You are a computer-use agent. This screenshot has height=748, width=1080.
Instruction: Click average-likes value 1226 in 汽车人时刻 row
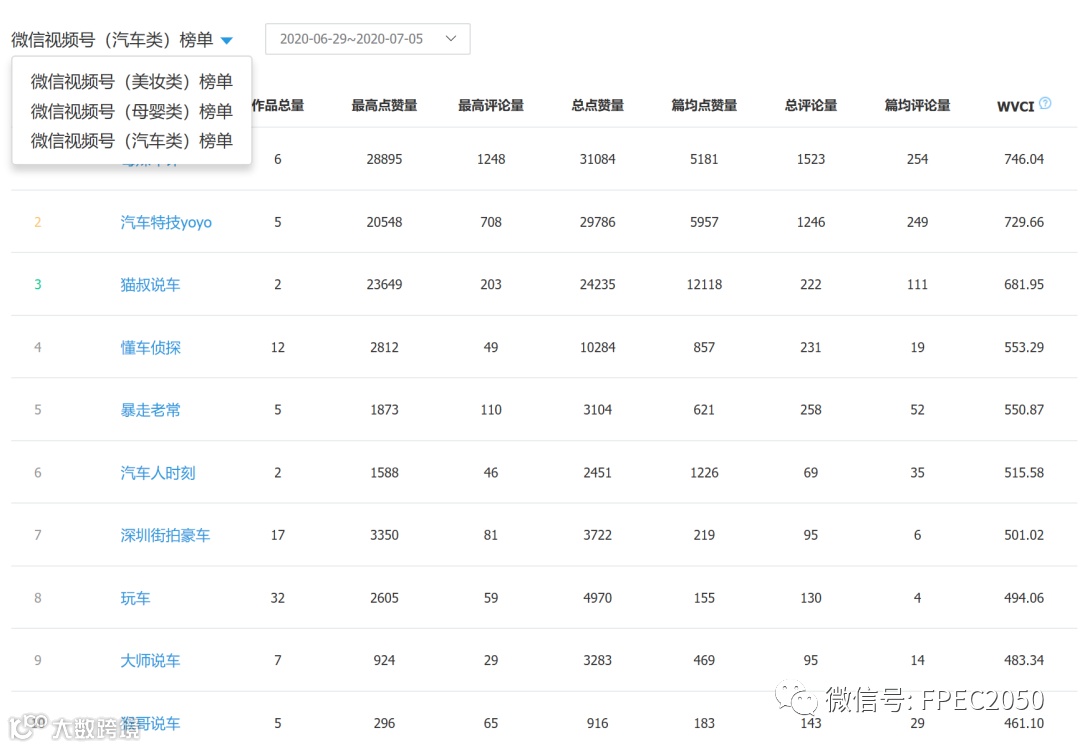pyautogui.click(x=704, y=472)
